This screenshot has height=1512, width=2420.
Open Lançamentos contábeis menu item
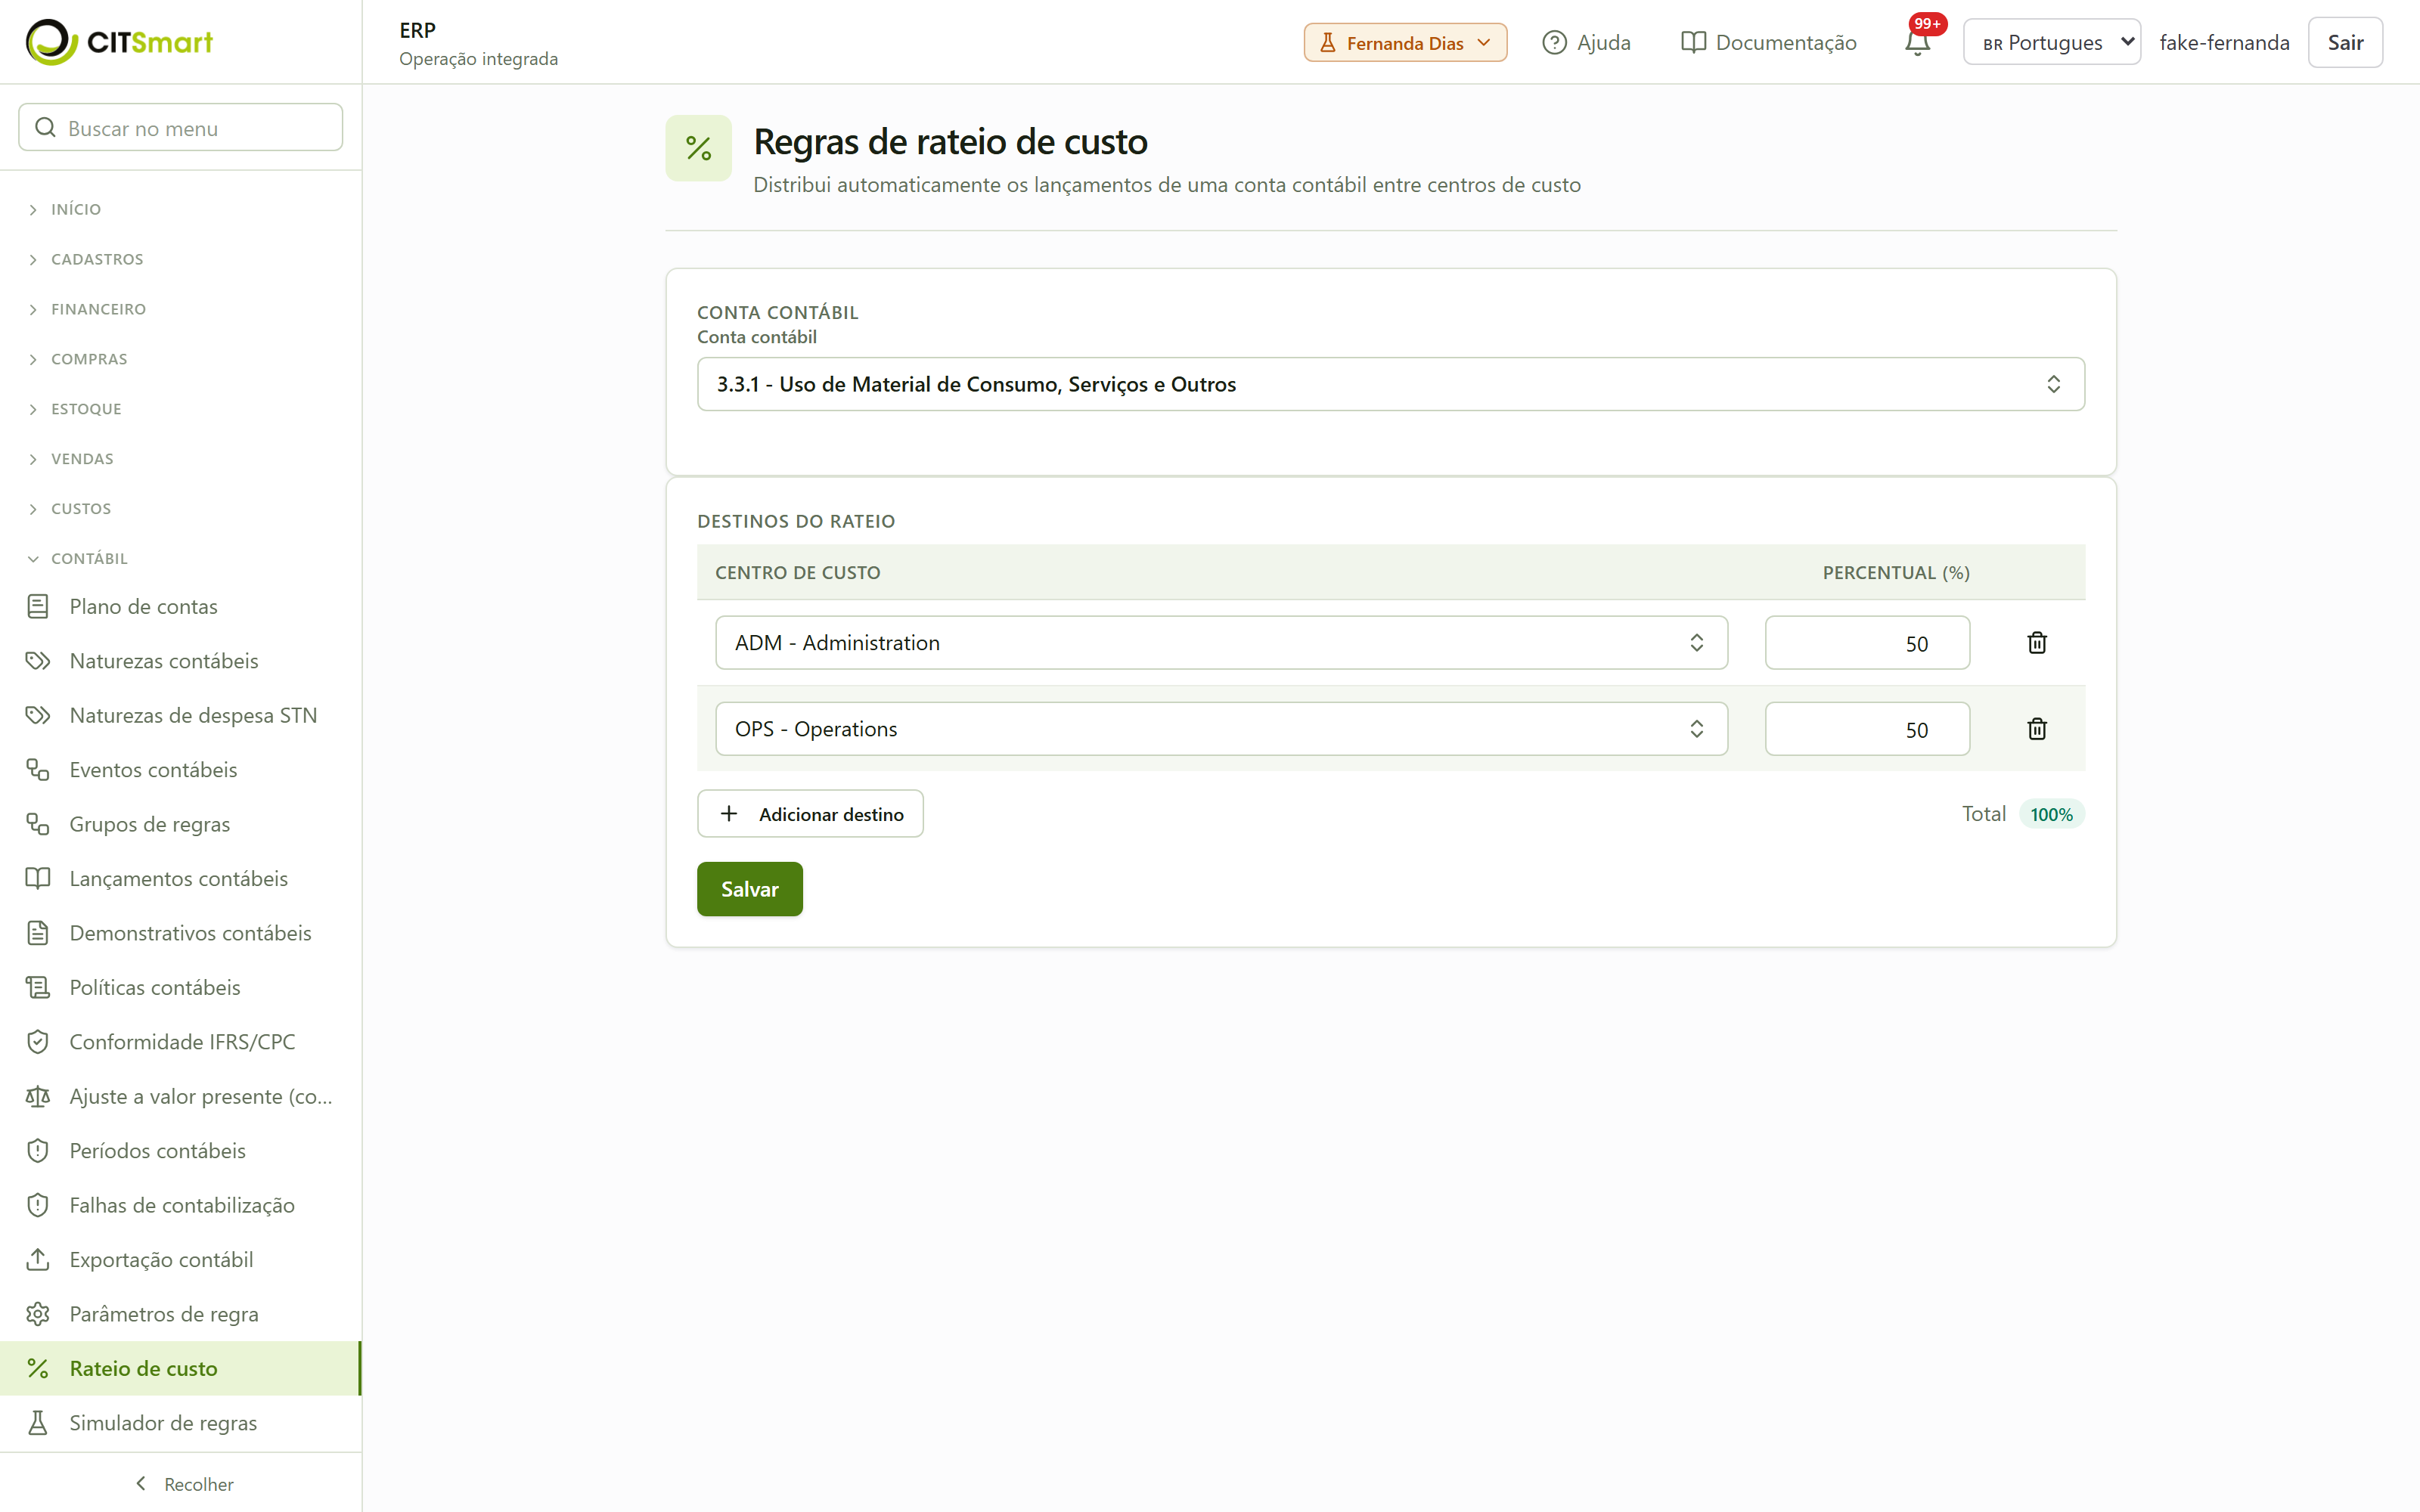(180, 878)
